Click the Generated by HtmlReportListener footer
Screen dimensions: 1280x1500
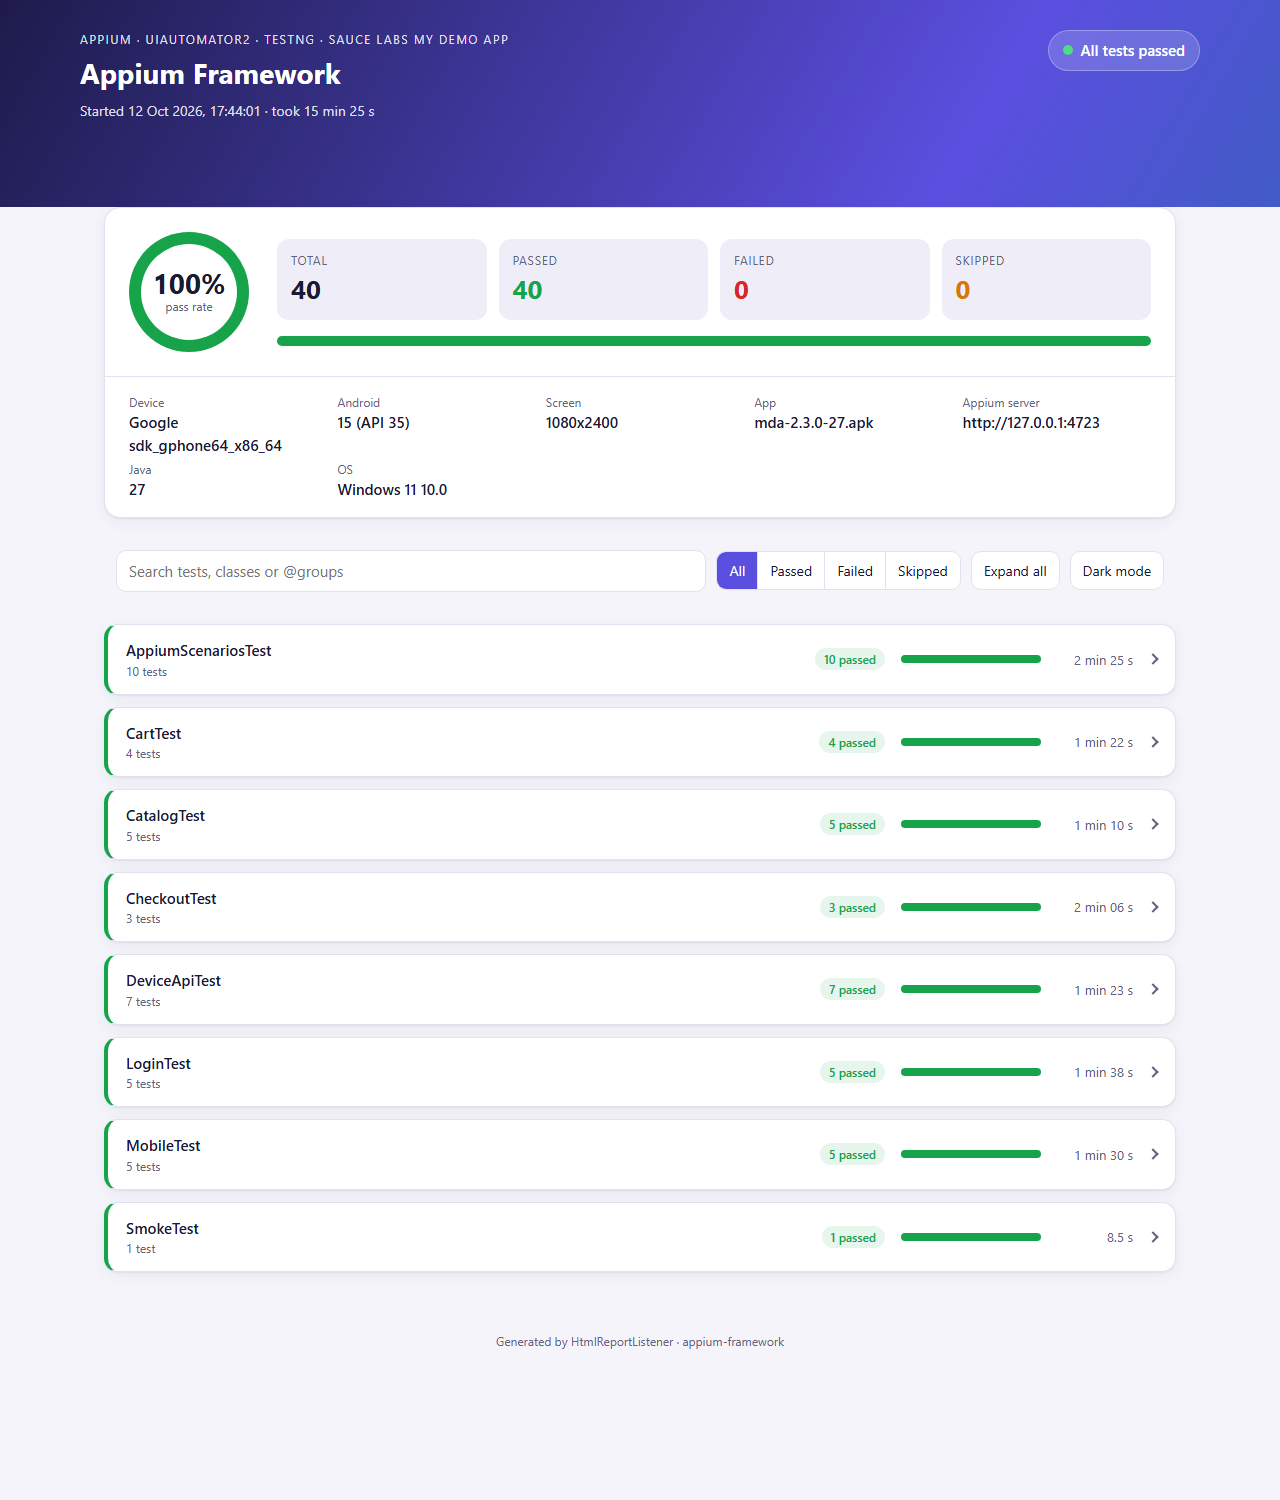coord(640,1342)
